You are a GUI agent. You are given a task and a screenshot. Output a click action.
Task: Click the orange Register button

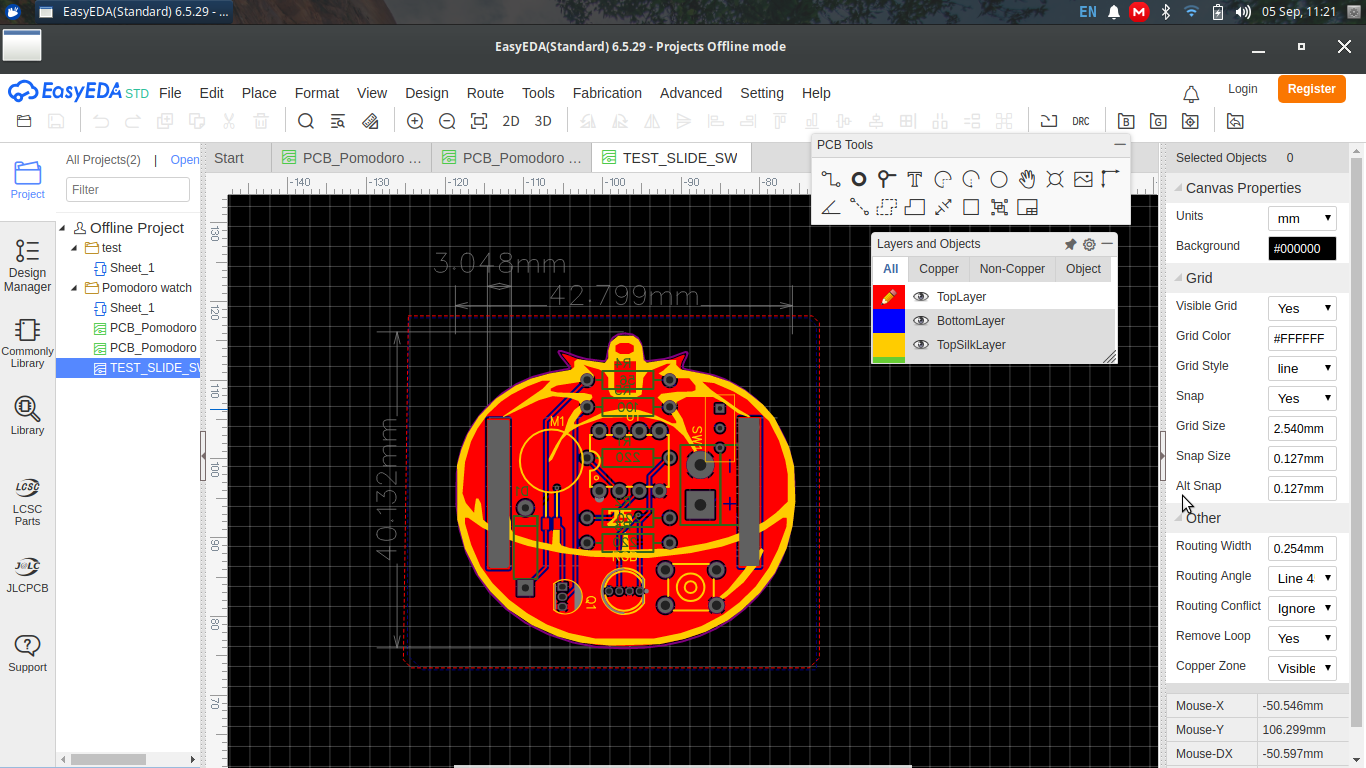coord(1311,89)
